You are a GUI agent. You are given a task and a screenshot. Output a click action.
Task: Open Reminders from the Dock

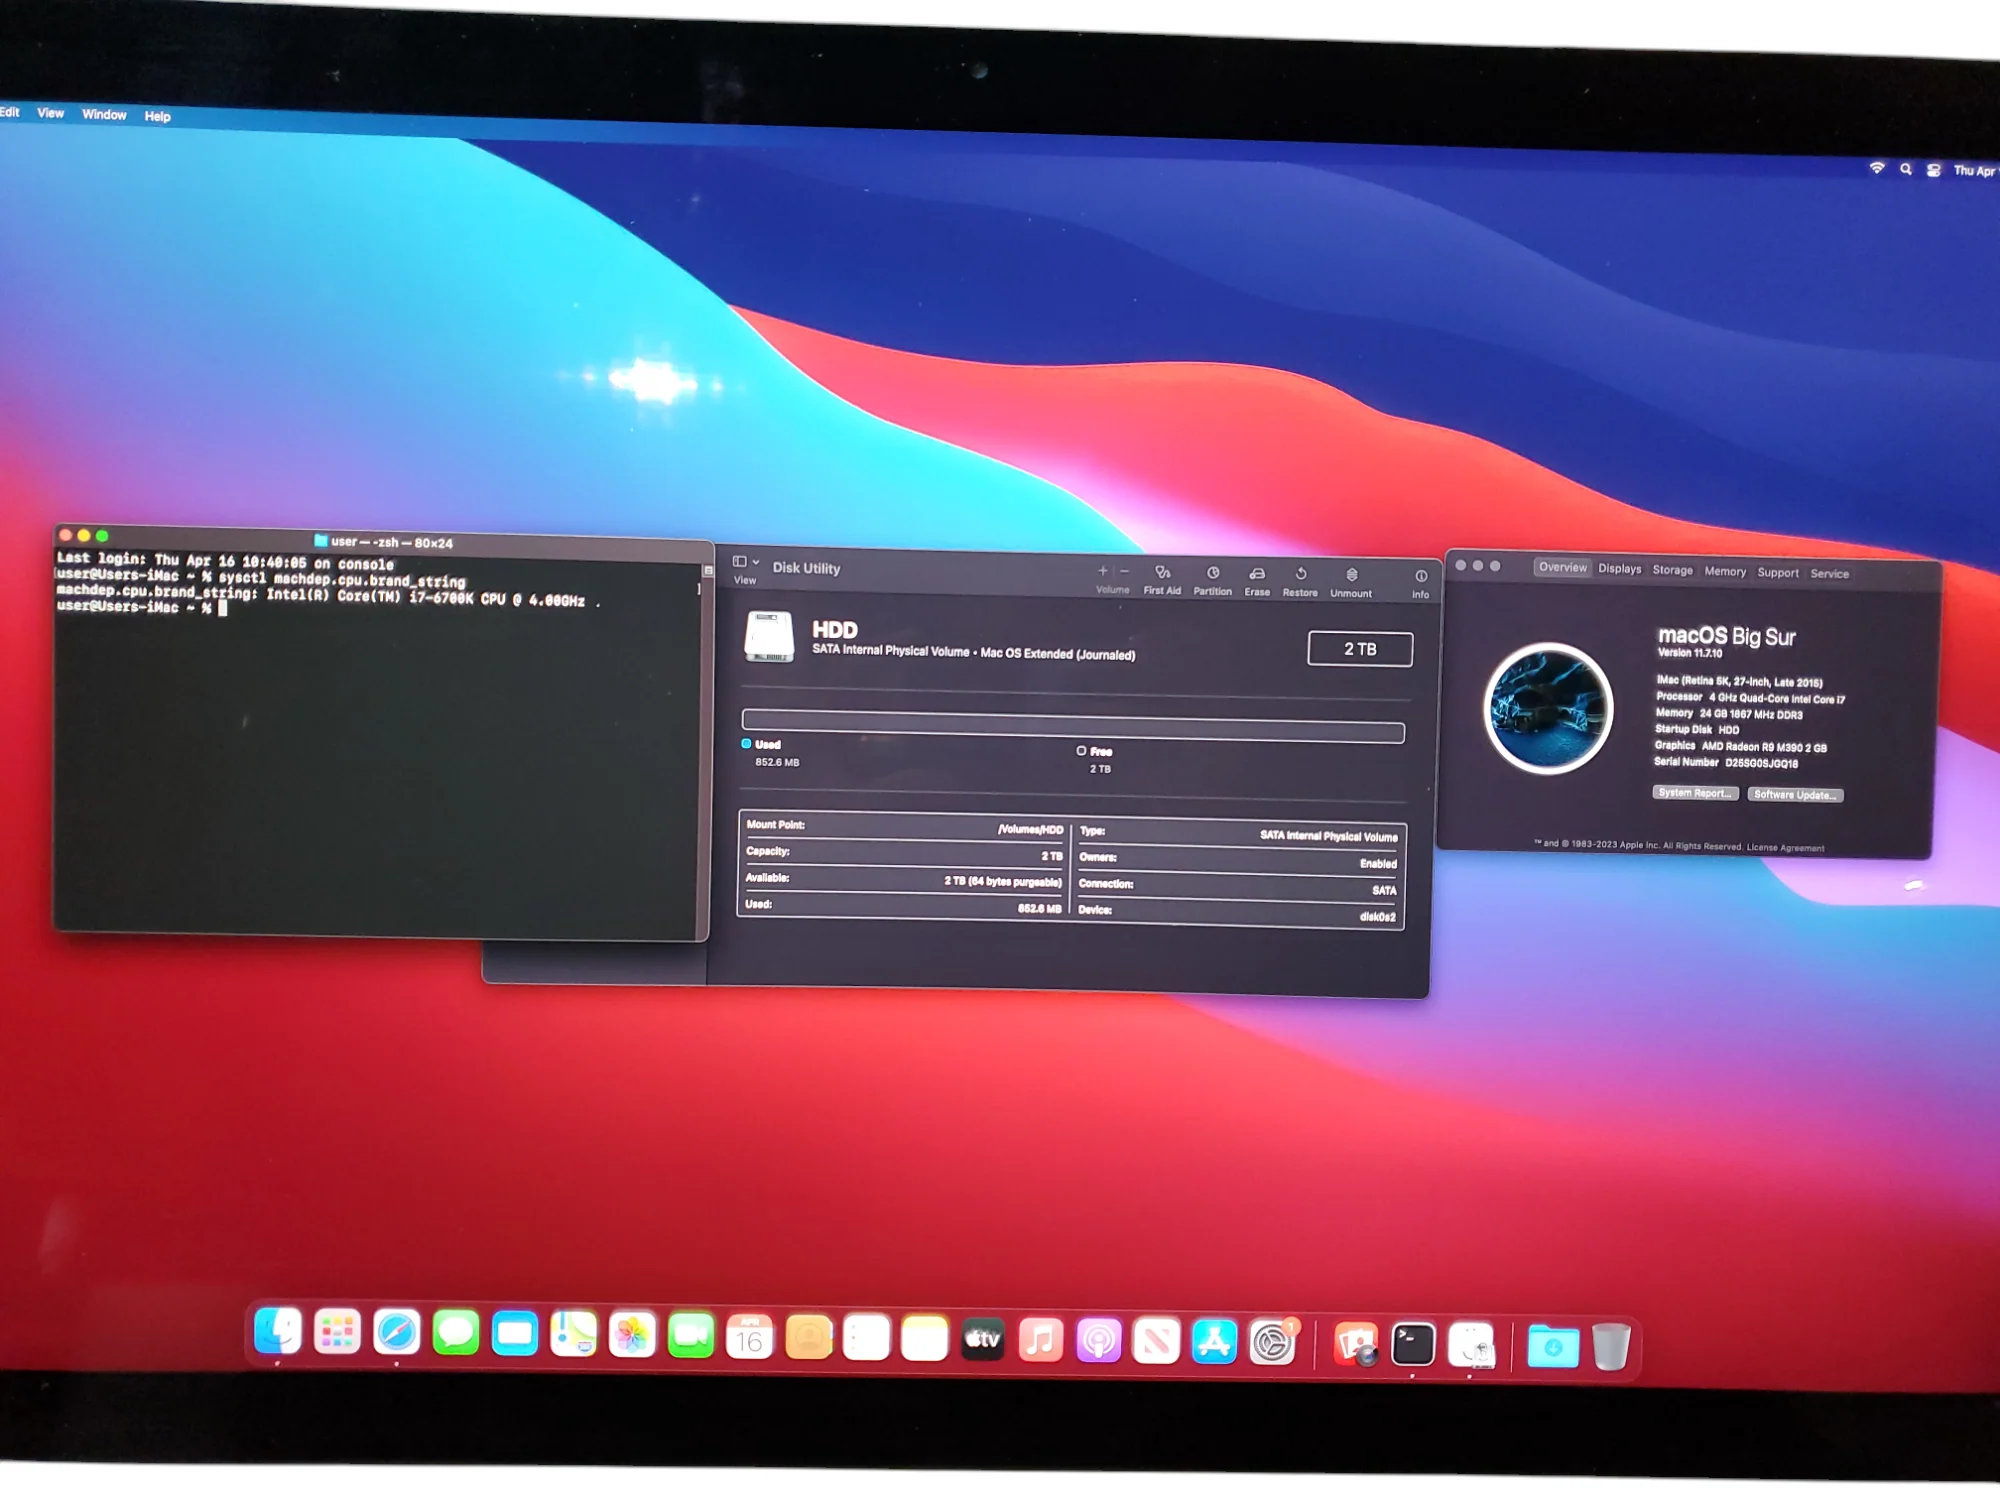click(867, 1338)
